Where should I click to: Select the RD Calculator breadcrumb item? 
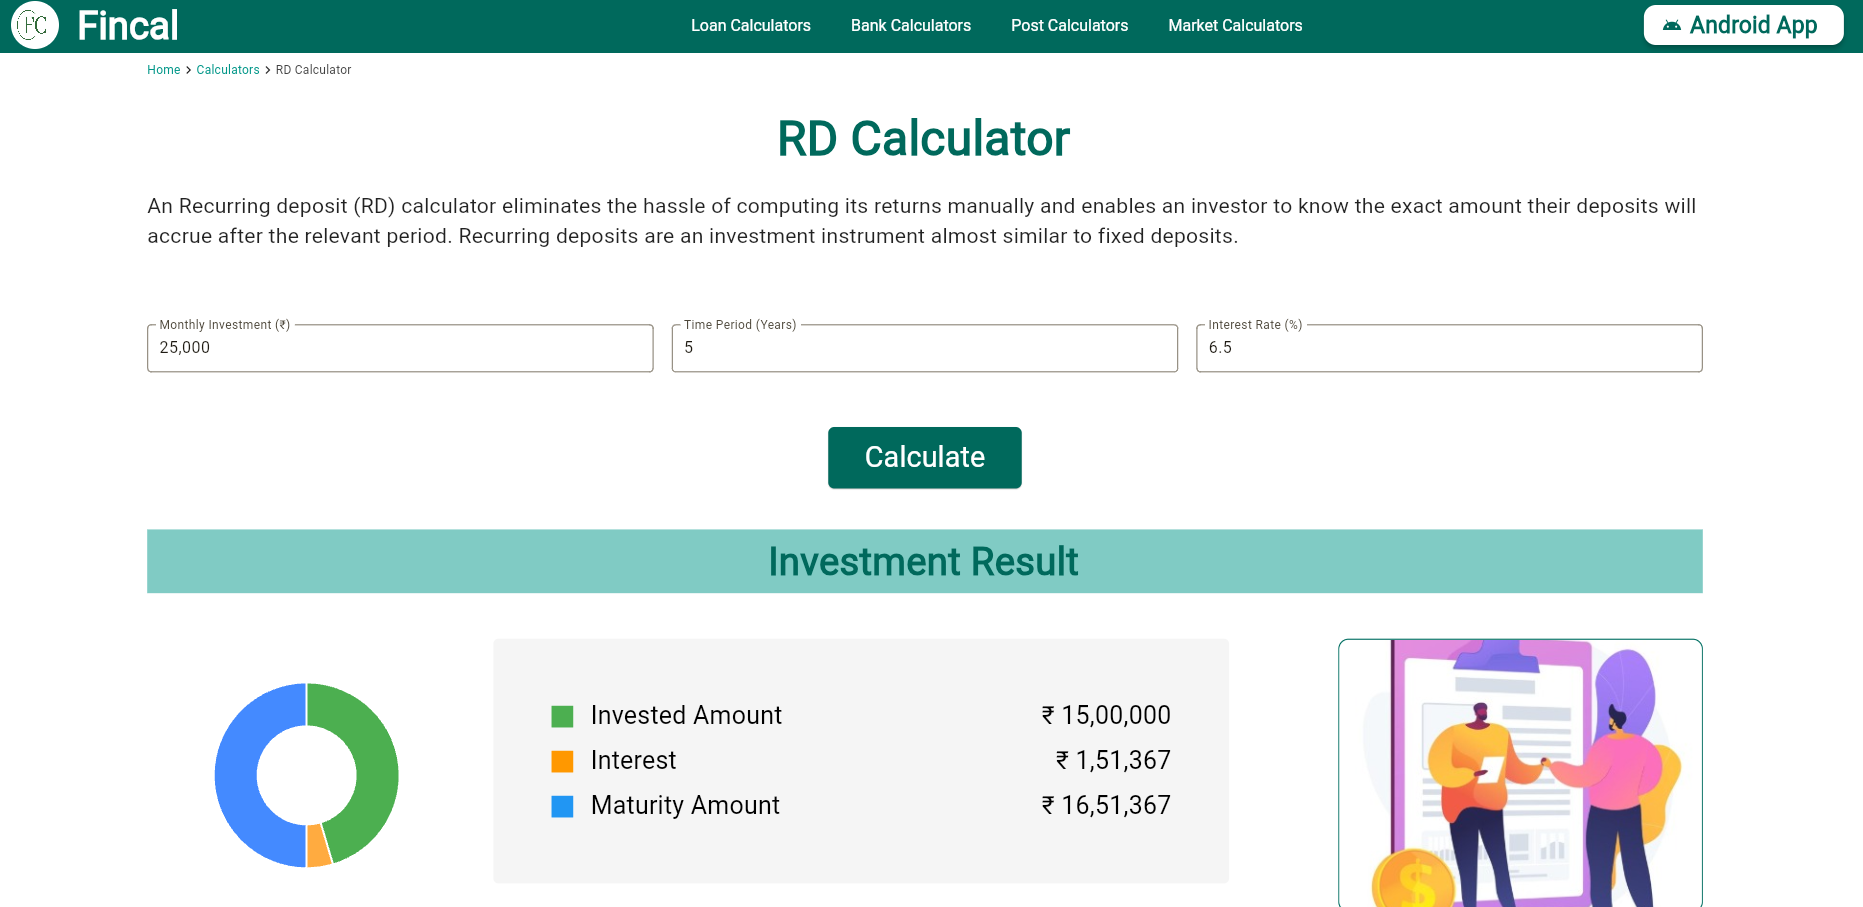(x=313, y=70)
